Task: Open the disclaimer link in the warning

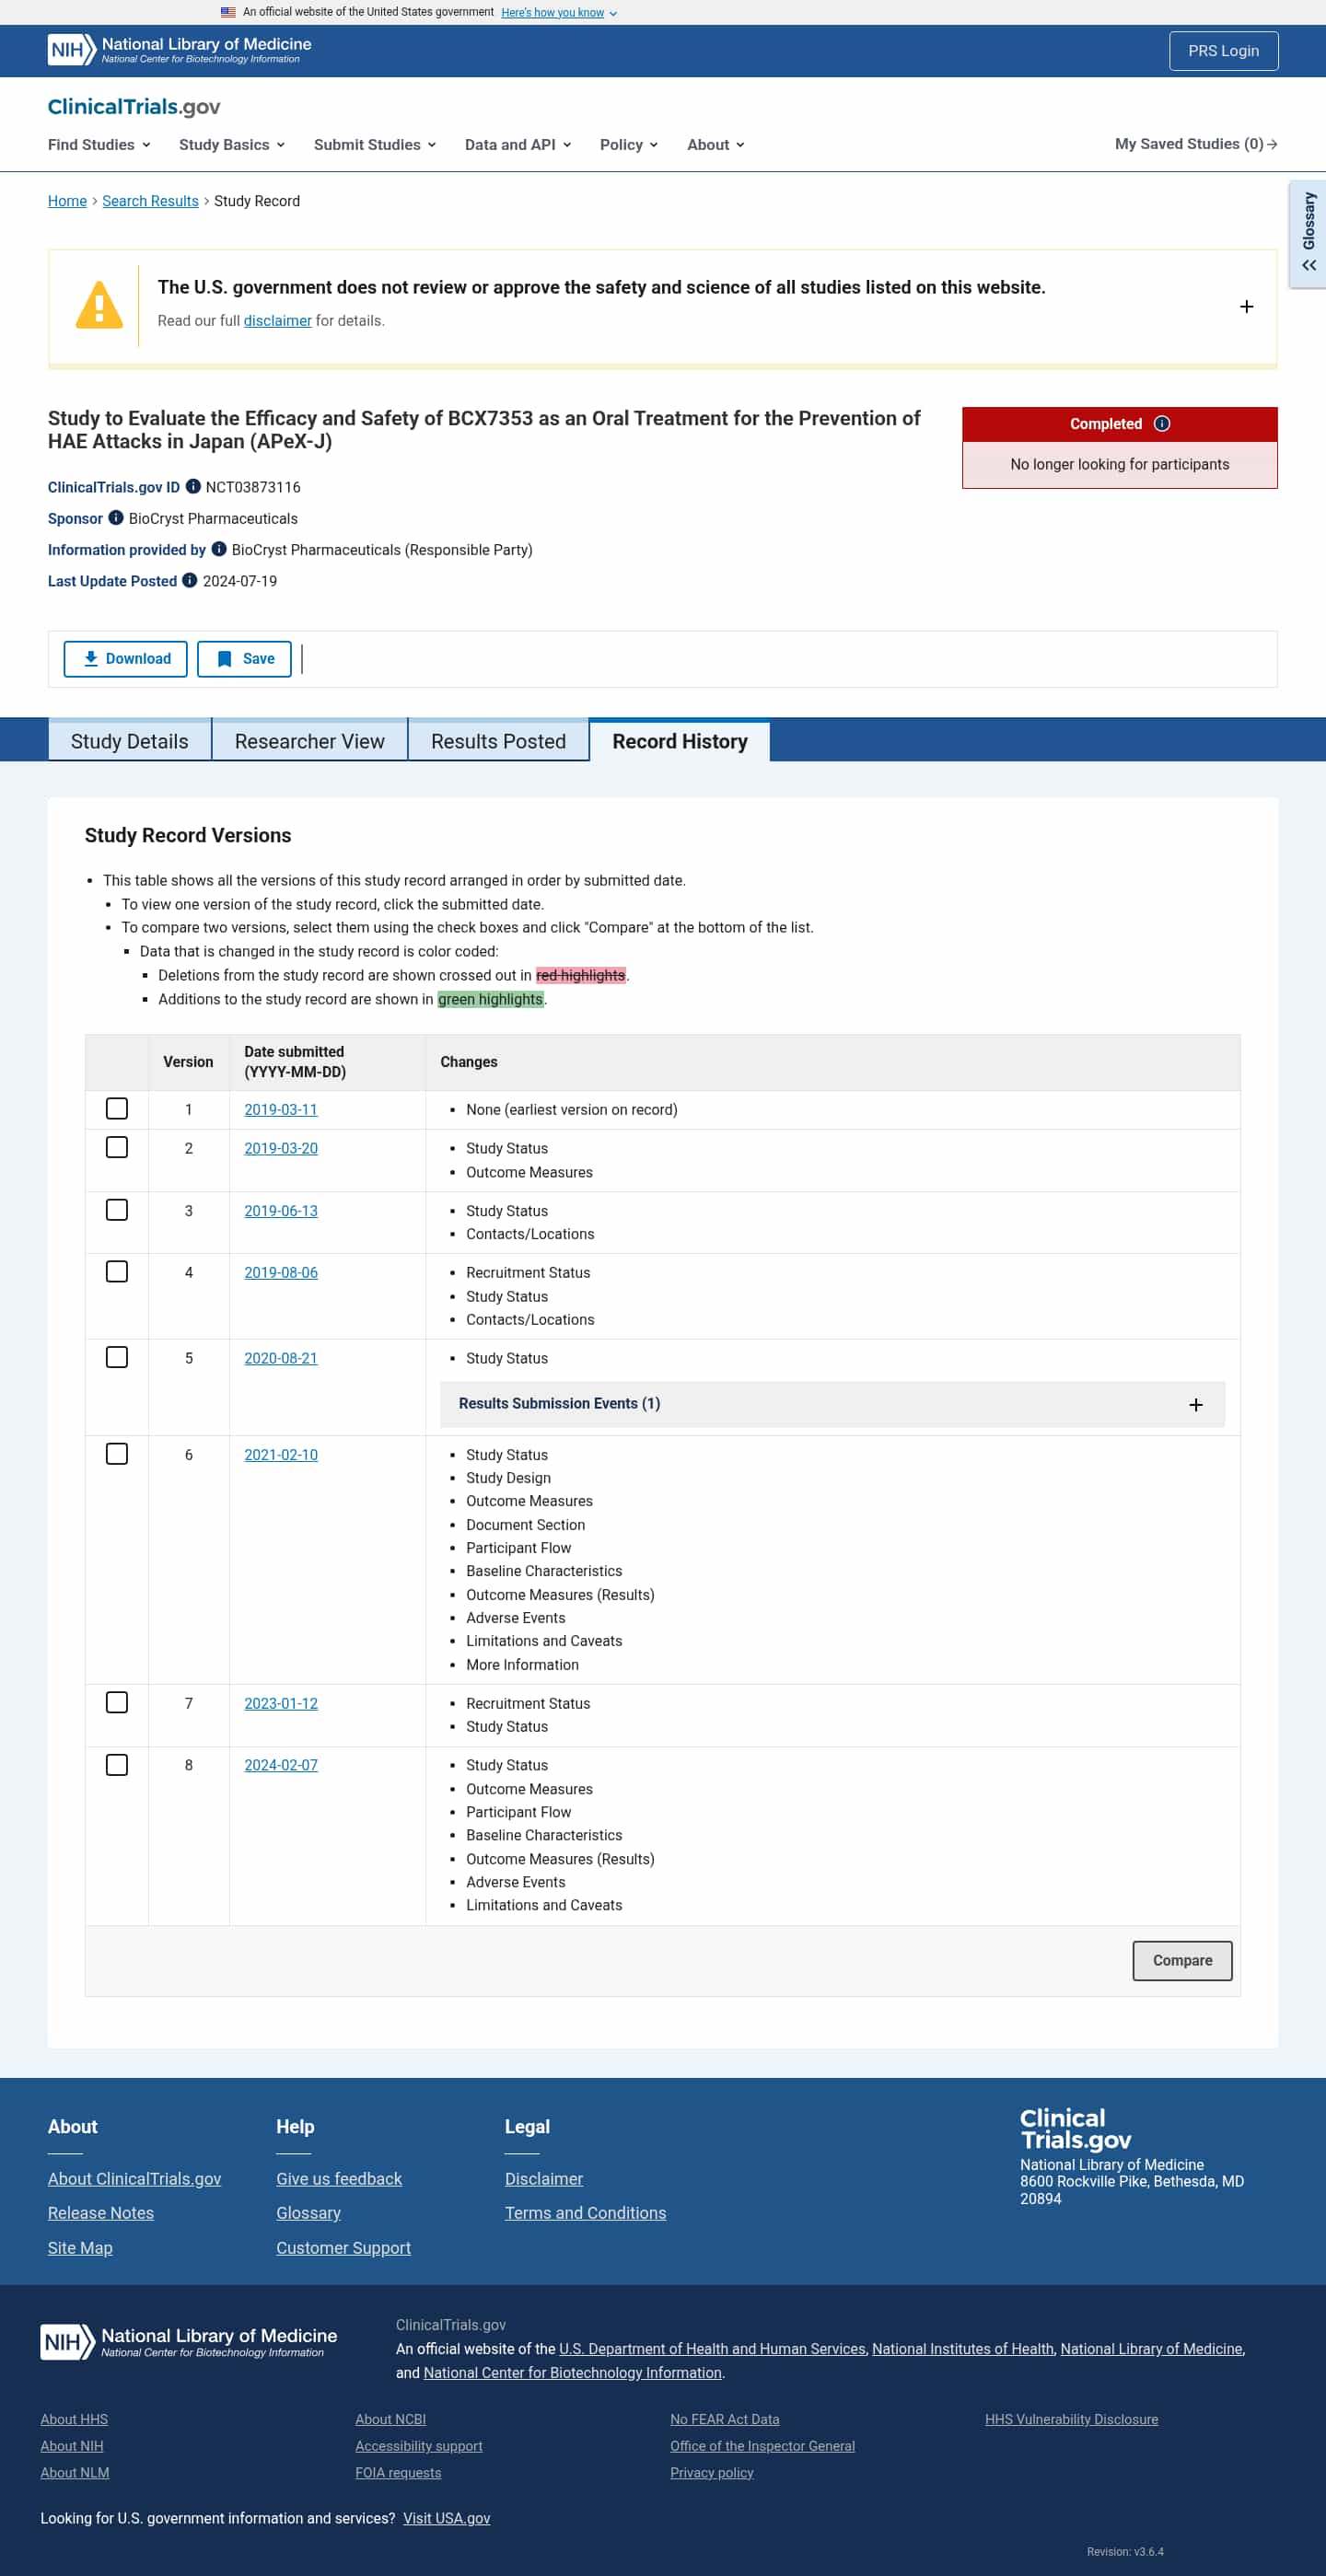Action: click(278, 321)
